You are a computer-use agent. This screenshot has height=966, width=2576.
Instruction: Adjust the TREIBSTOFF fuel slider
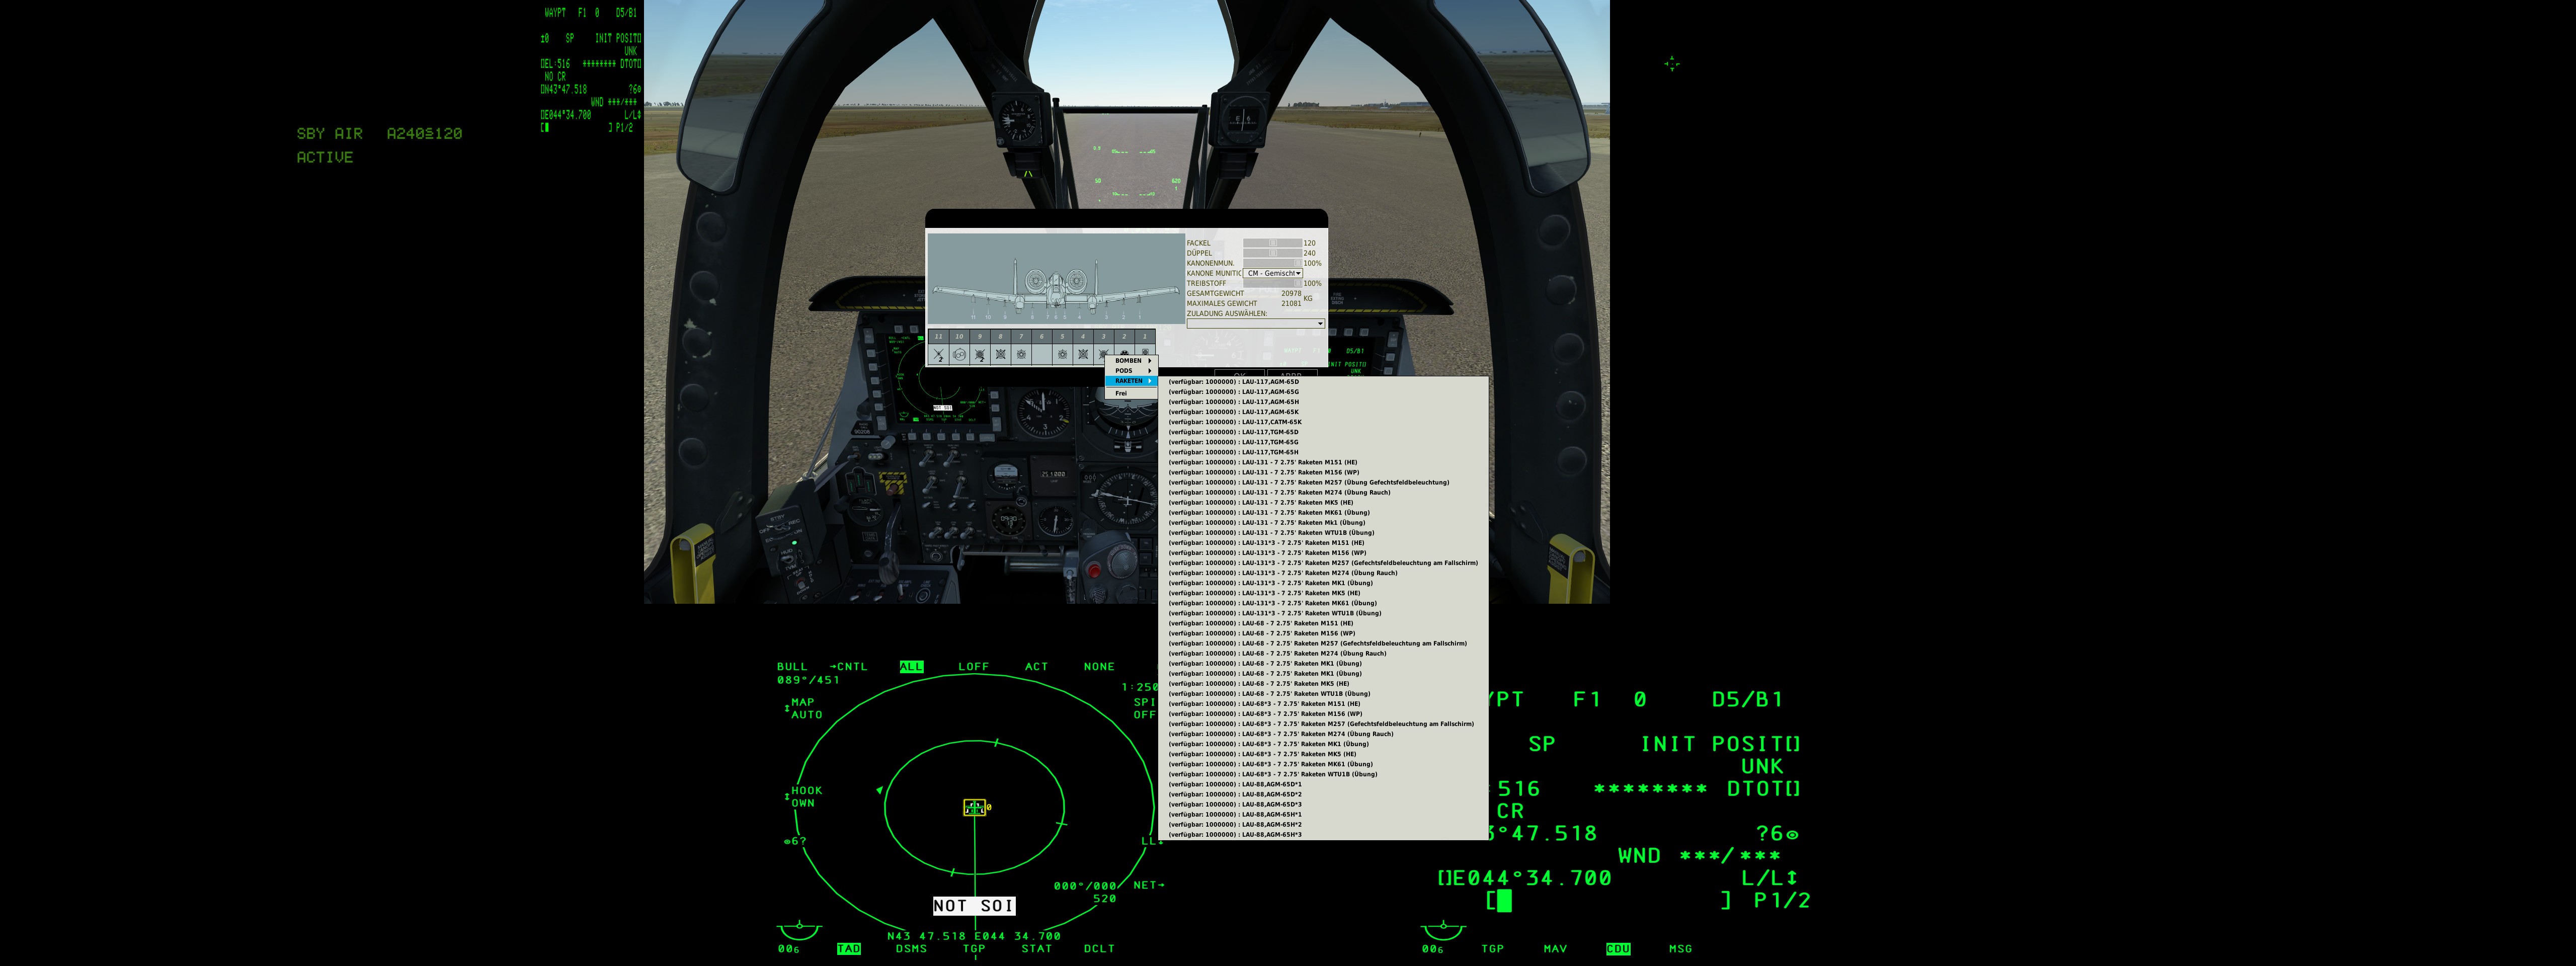point(1273,283)
